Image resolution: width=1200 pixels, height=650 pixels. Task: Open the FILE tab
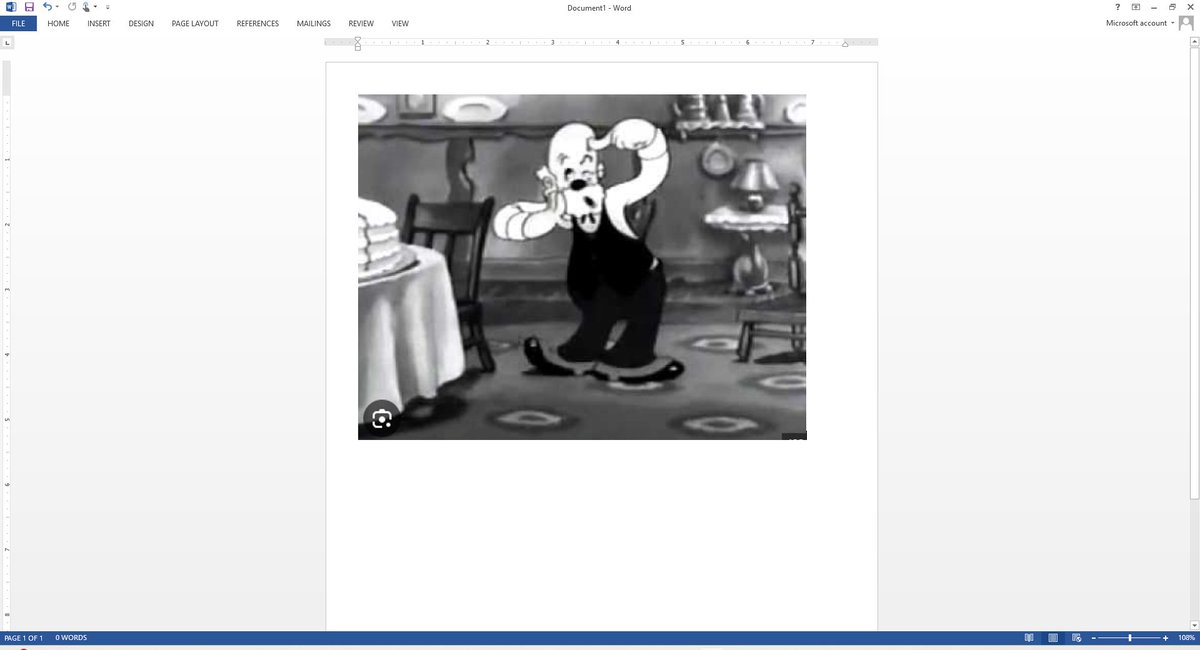point(18,23)
